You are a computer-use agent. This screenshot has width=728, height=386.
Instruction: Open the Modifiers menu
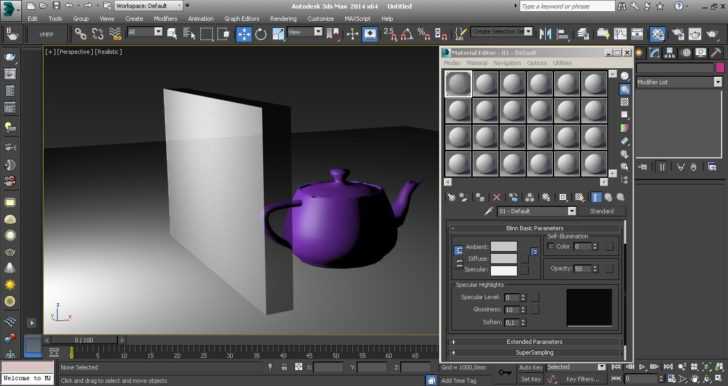click(165, 19)
